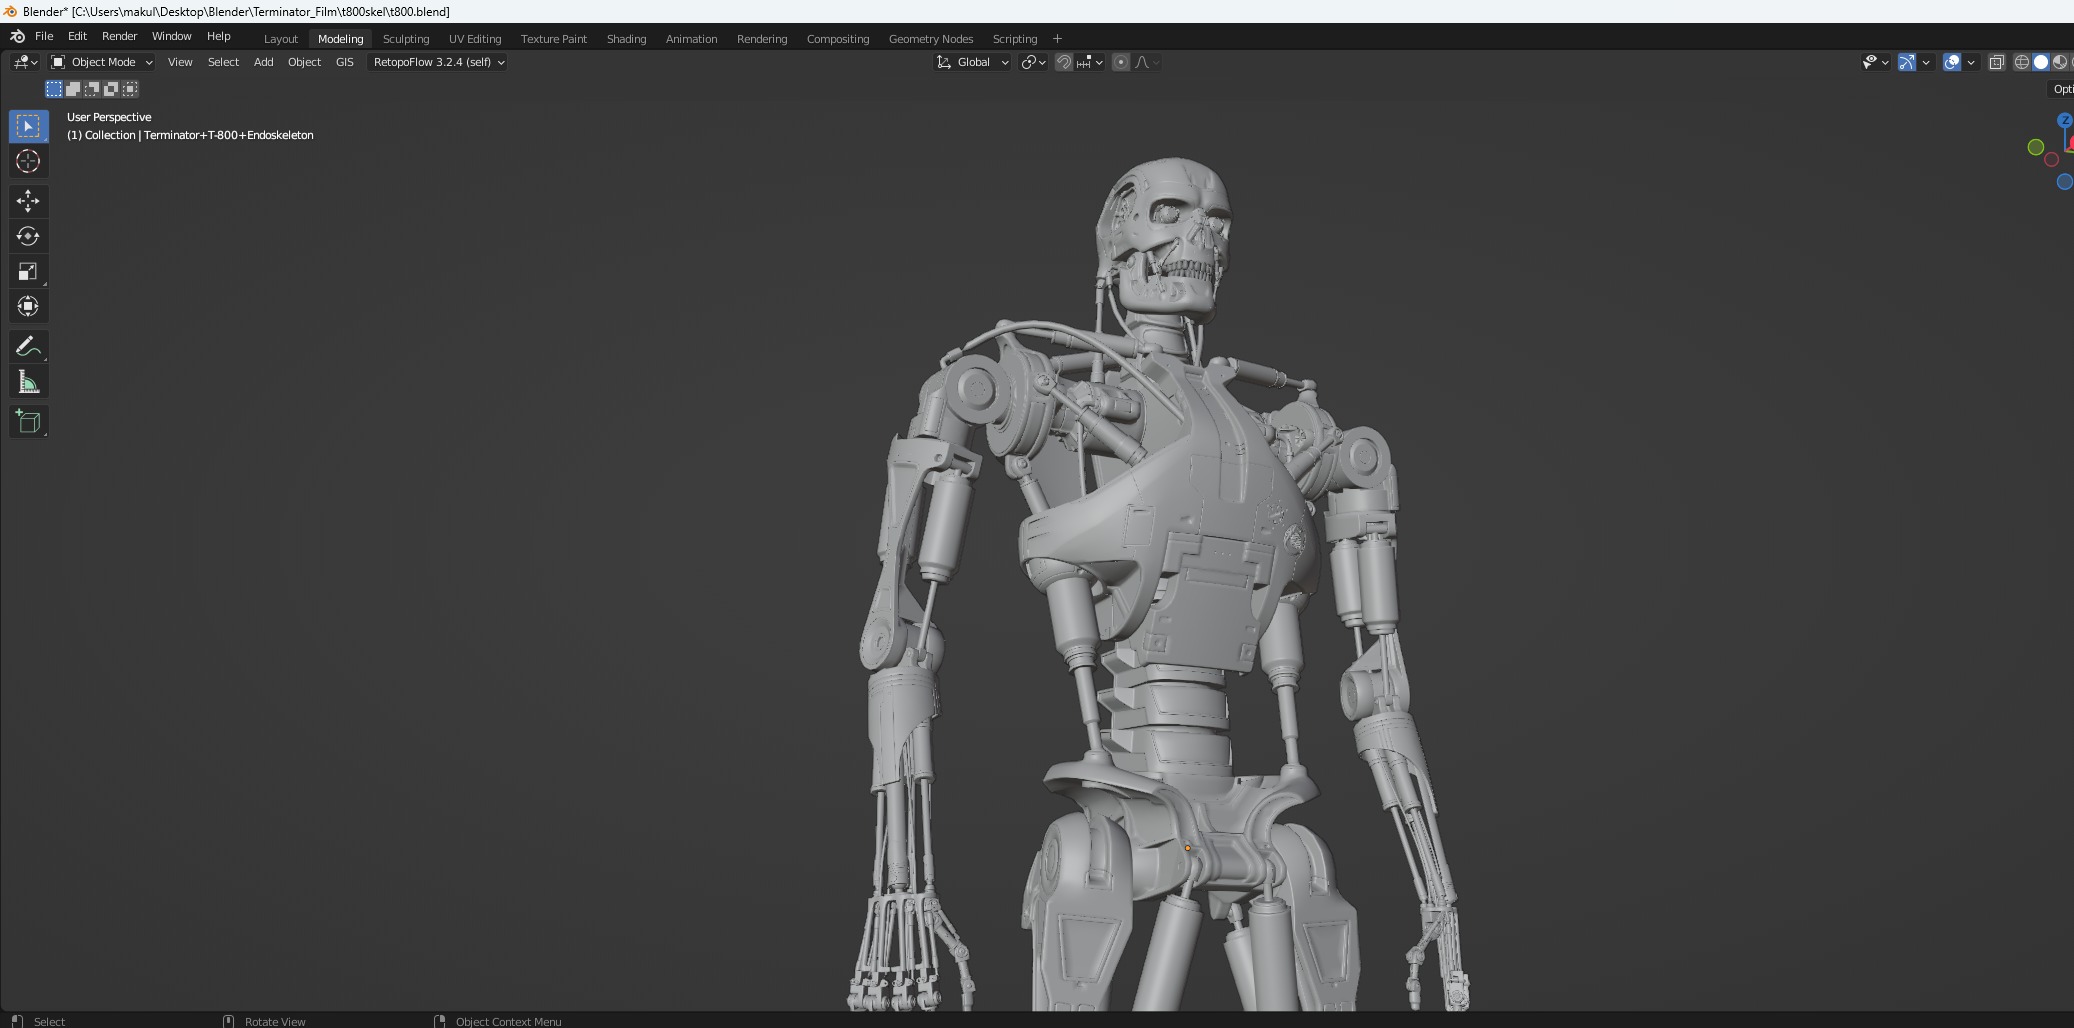Open the Render menu
Image resolution: width=2074 pixels, height=1028 pixels.
(119, 36)
